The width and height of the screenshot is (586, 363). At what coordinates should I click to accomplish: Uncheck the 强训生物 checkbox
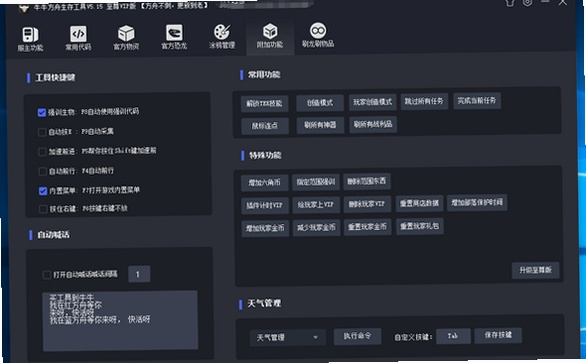(x=42, y=113)
